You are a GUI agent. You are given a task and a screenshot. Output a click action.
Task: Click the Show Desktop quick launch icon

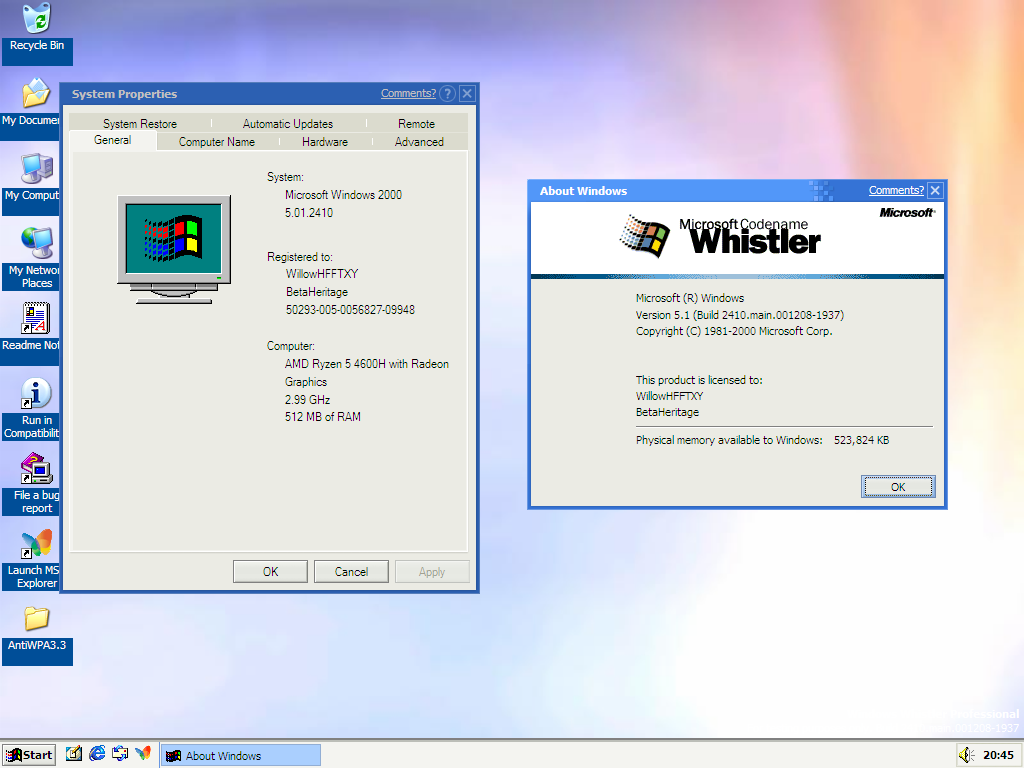click(x=73, y=754)
